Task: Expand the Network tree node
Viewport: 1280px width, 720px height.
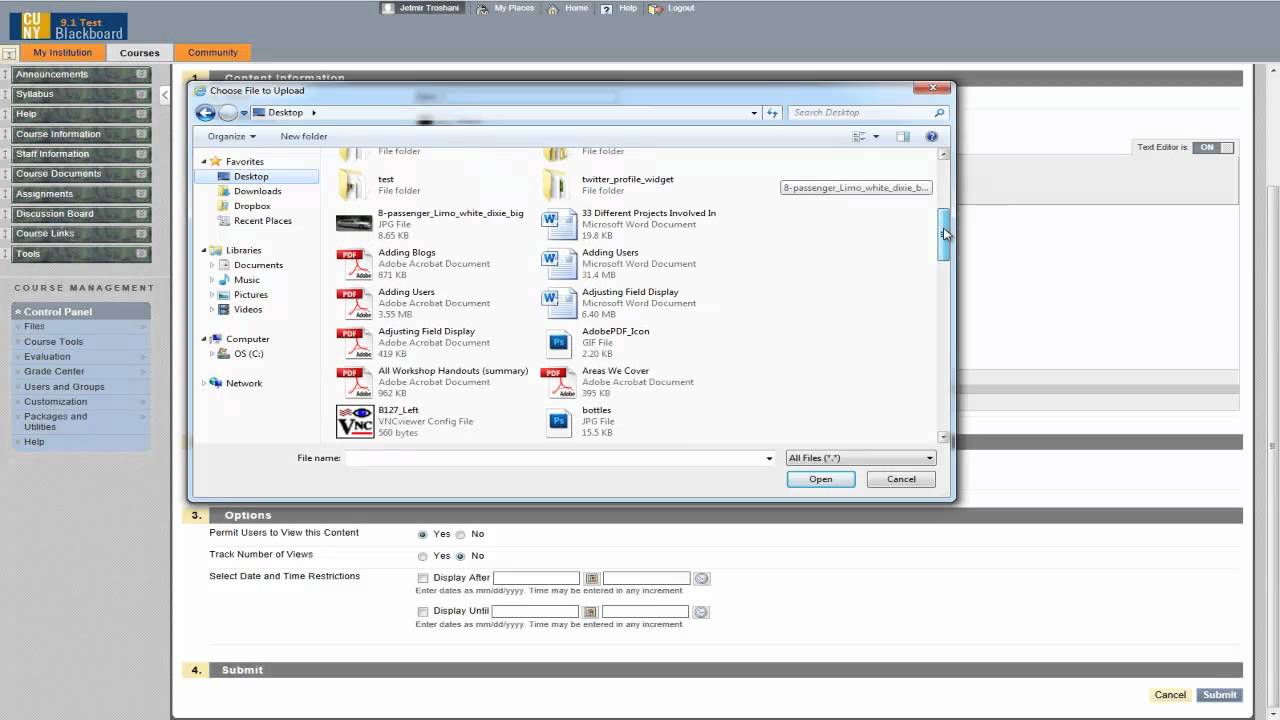Action: [204, 383]
